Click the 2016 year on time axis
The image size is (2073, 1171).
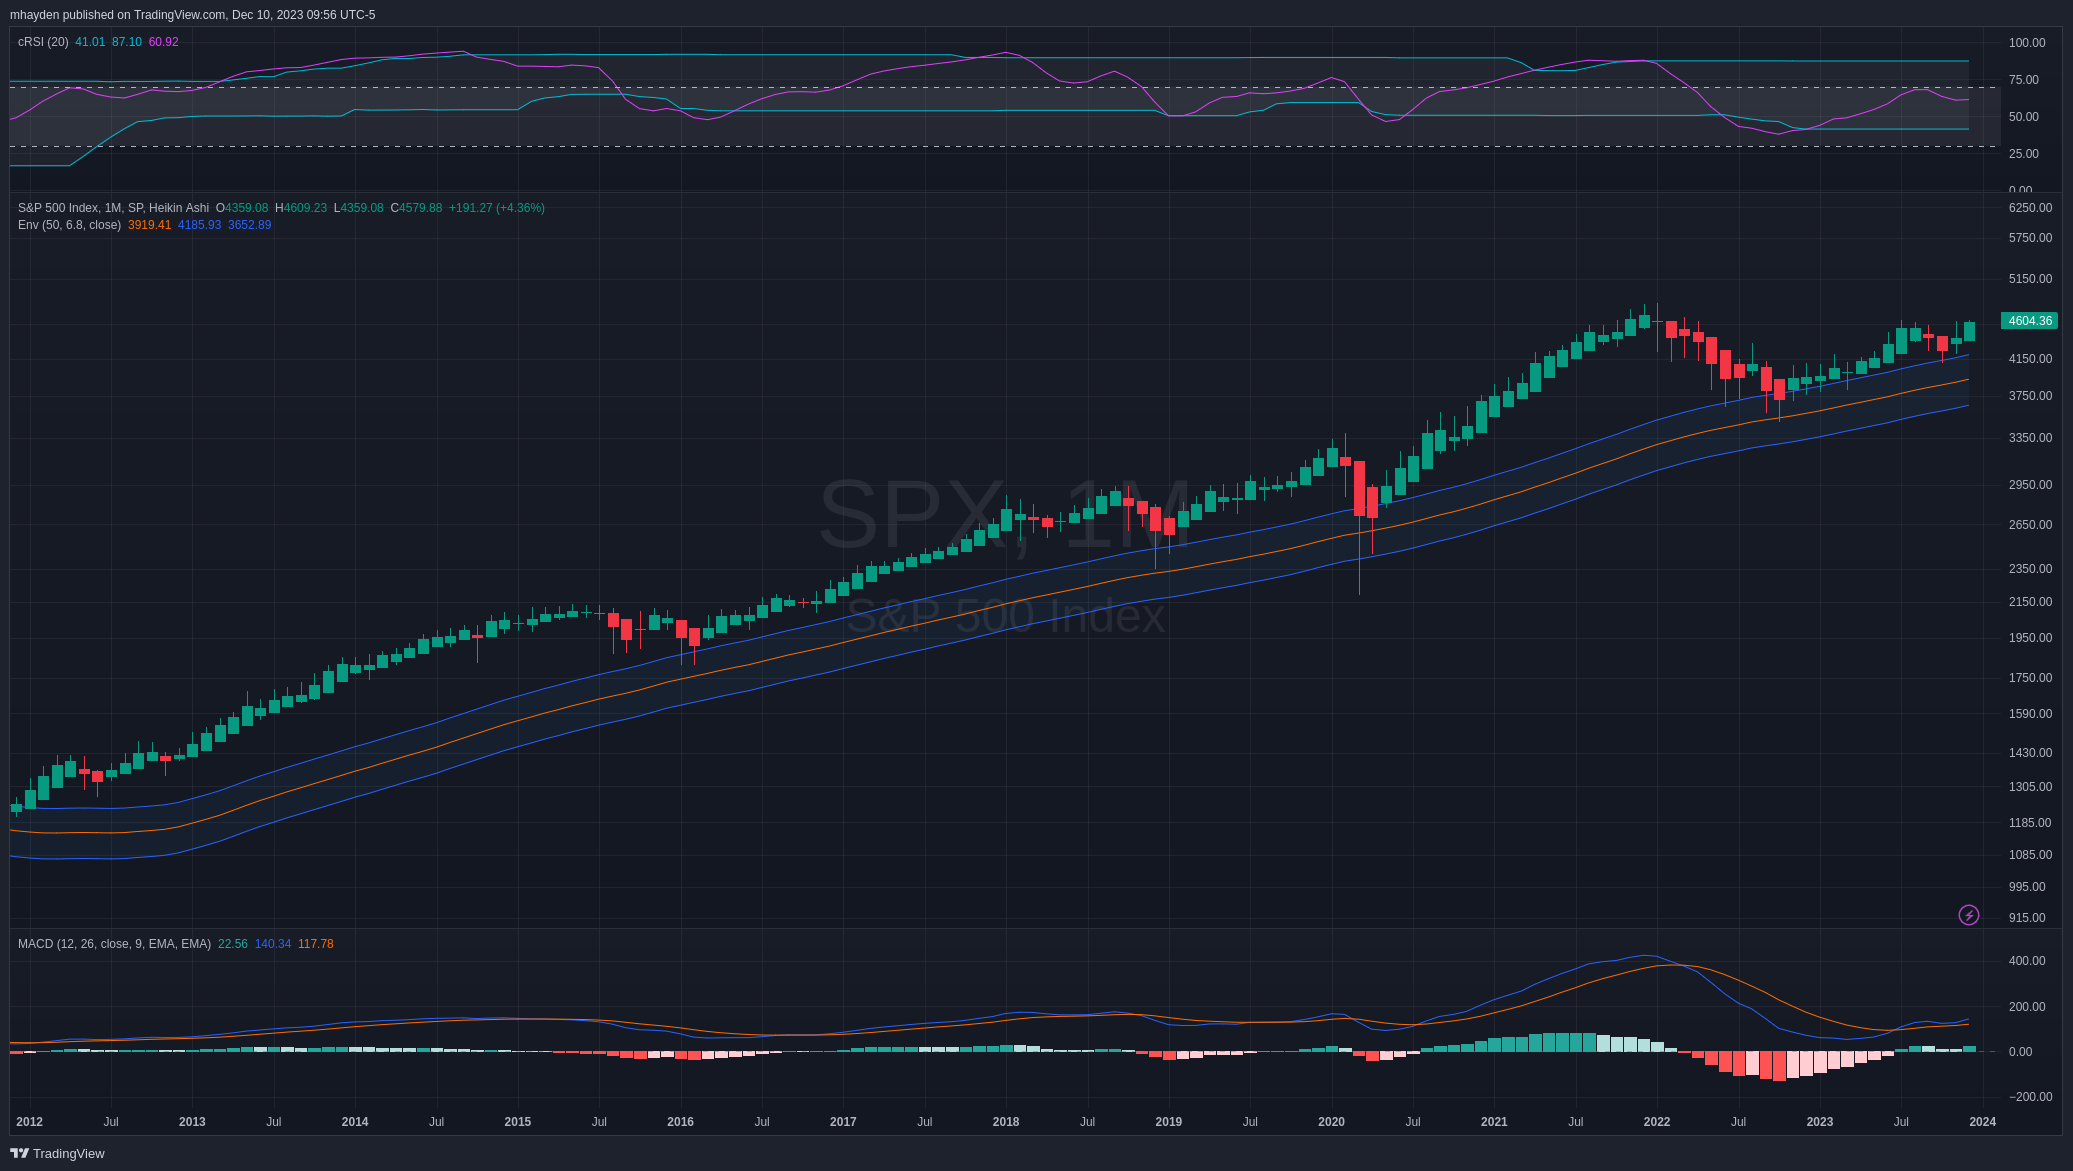click(x=680, y=1122)
